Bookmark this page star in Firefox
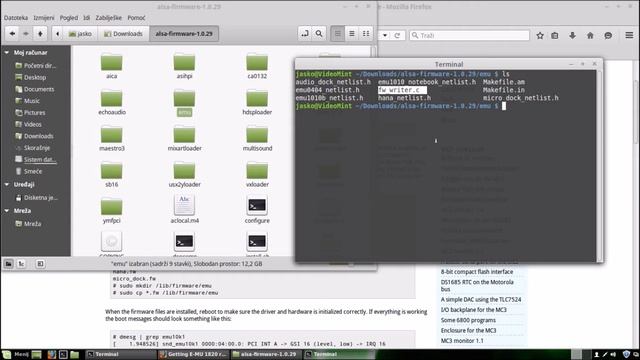This screenshot has height=360, width=640. tap(540, 36)
